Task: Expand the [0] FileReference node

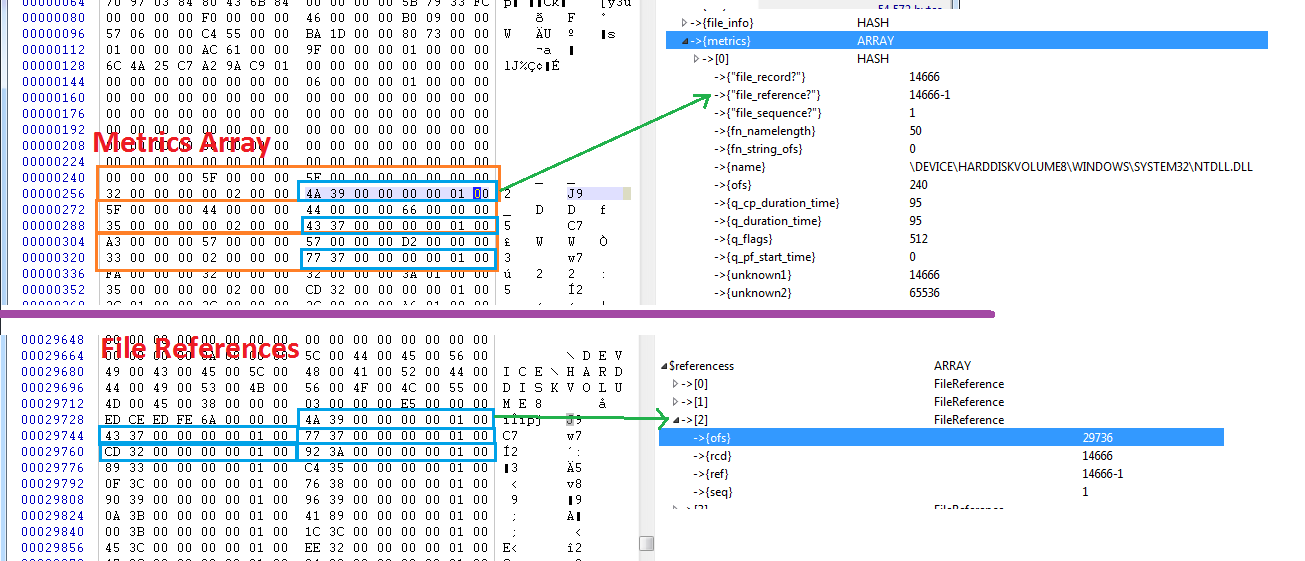Action: coord(676,384)
